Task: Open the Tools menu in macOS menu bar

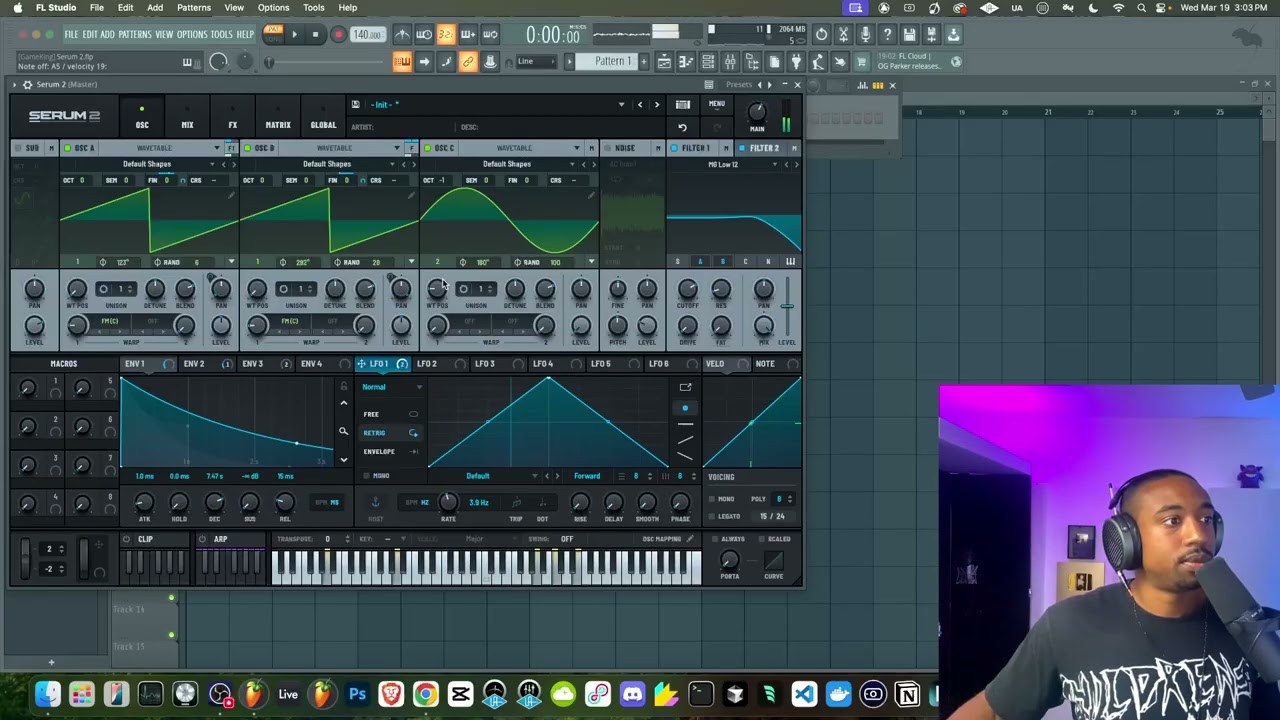Action: tap(314, 8)
